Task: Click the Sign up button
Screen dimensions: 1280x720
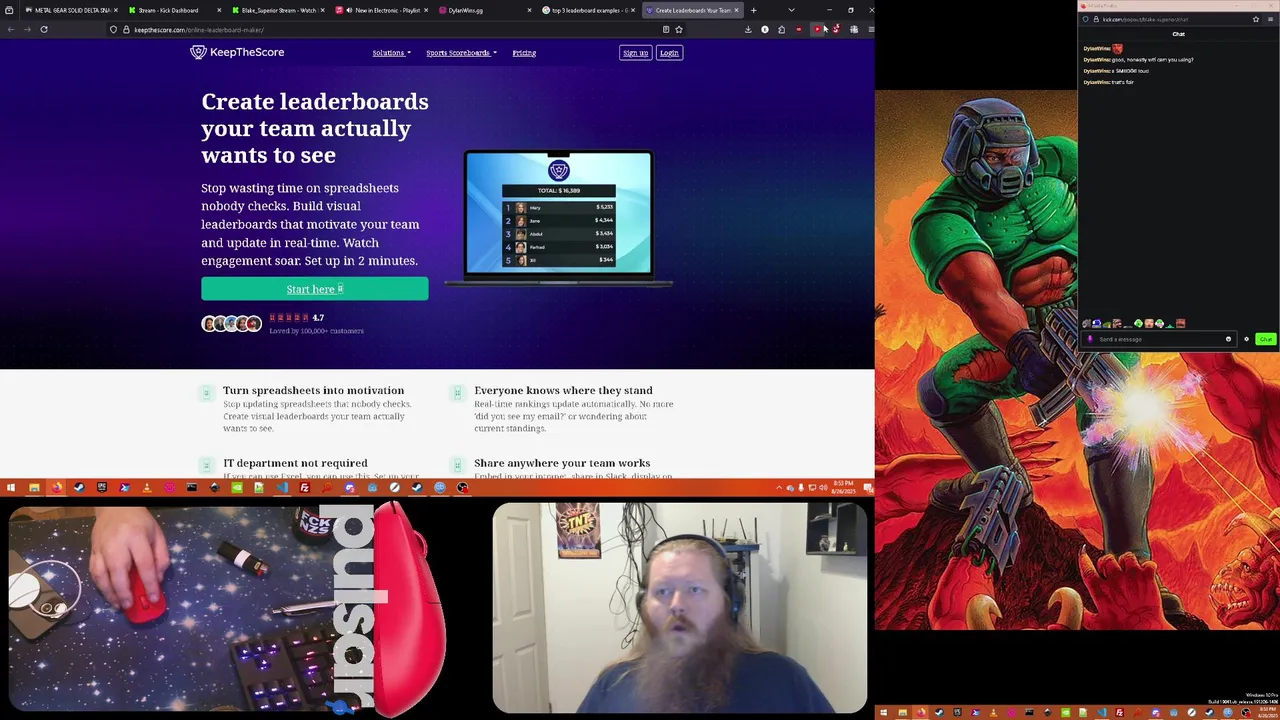Action: click(x=635, y=52)
